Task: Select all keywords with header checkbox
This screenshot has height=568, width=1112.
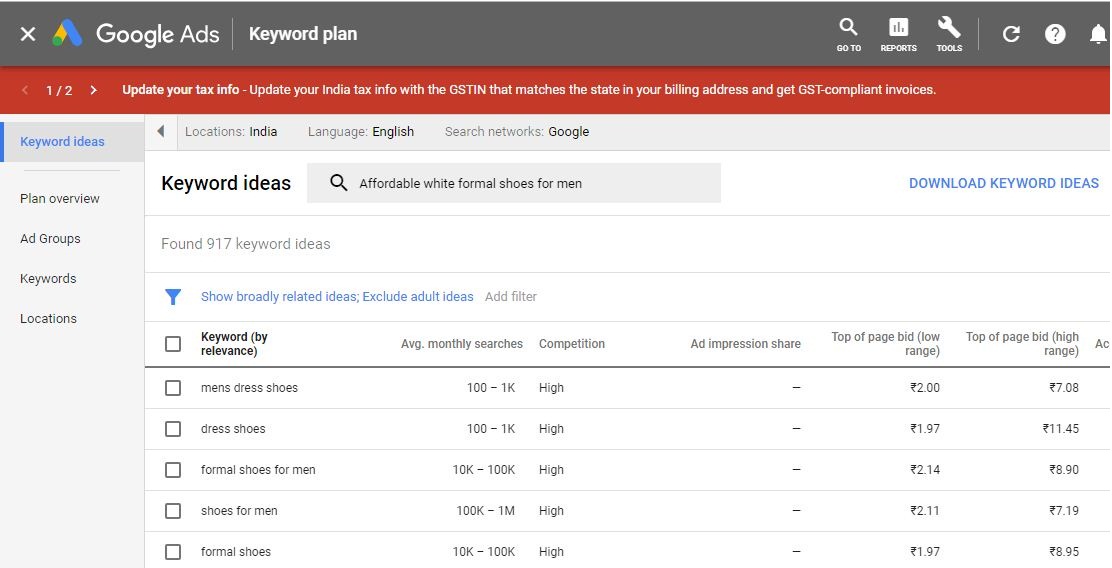Action: [173, 344]
